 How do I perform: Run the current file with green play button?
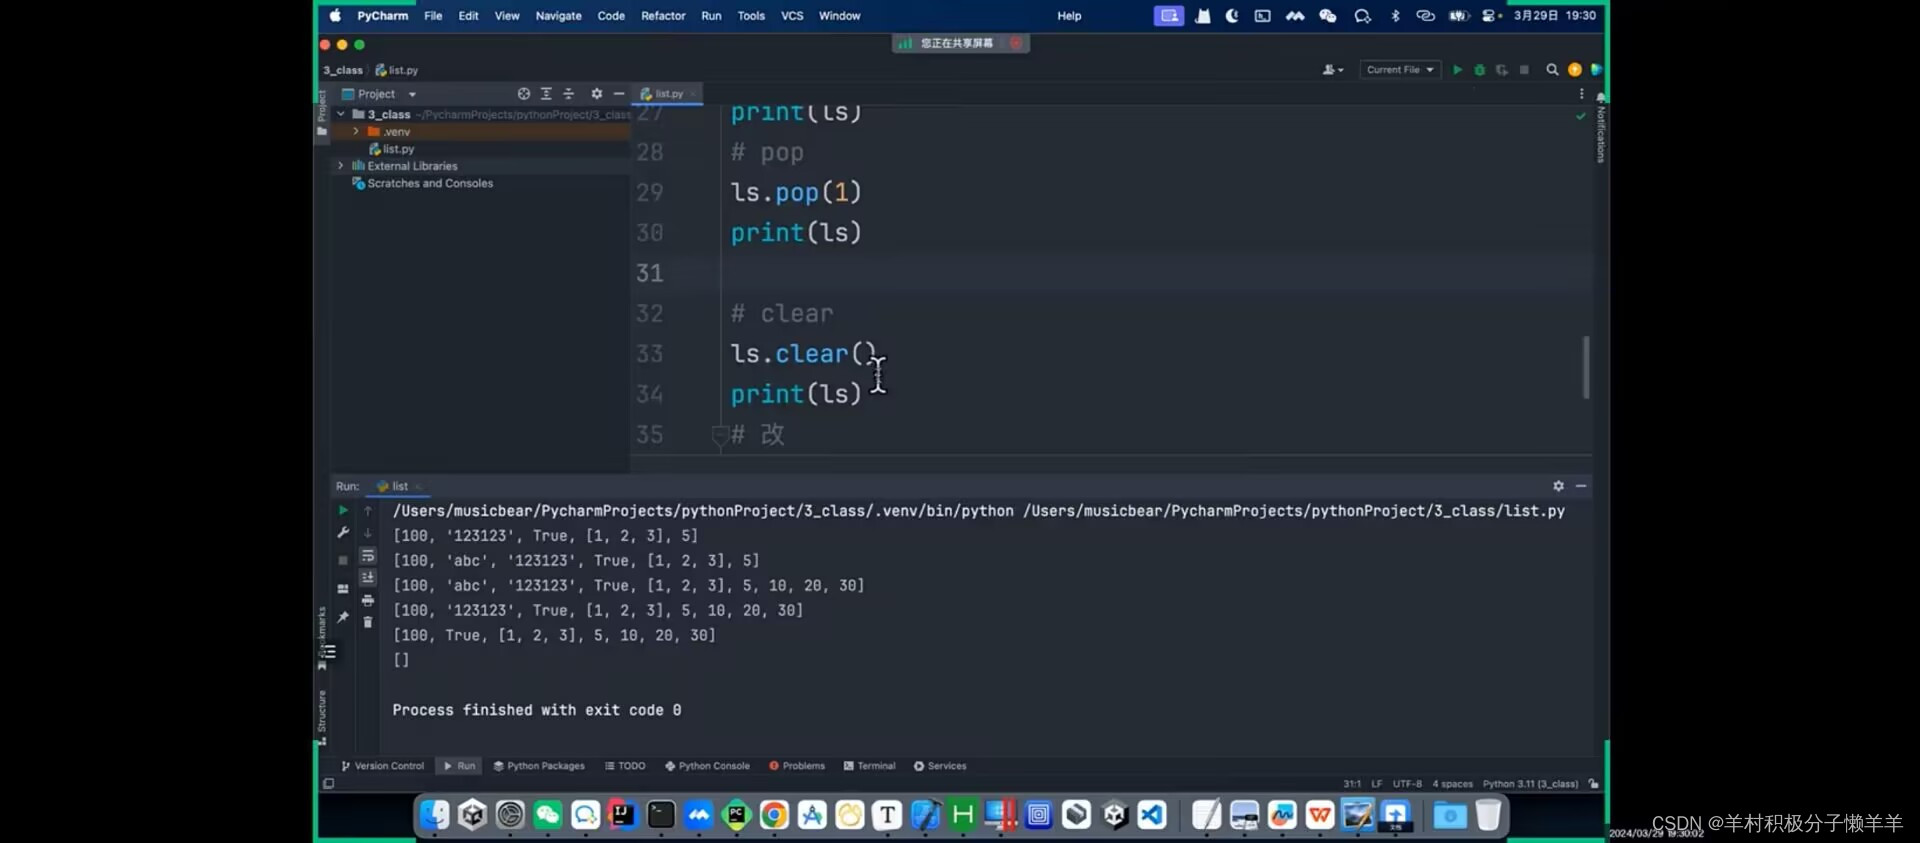(x=1457, y=70)
